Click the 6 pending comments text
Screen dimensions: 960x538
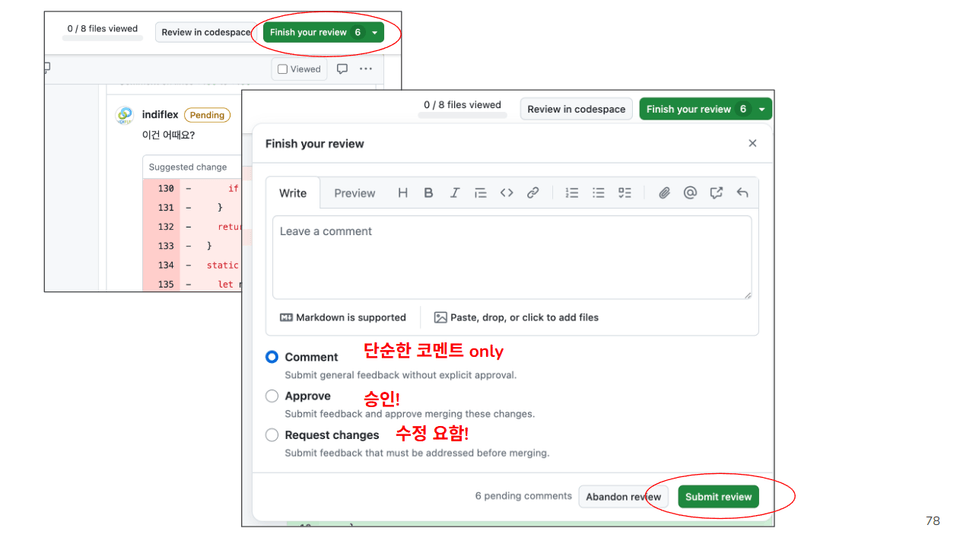tap(523, 496)
